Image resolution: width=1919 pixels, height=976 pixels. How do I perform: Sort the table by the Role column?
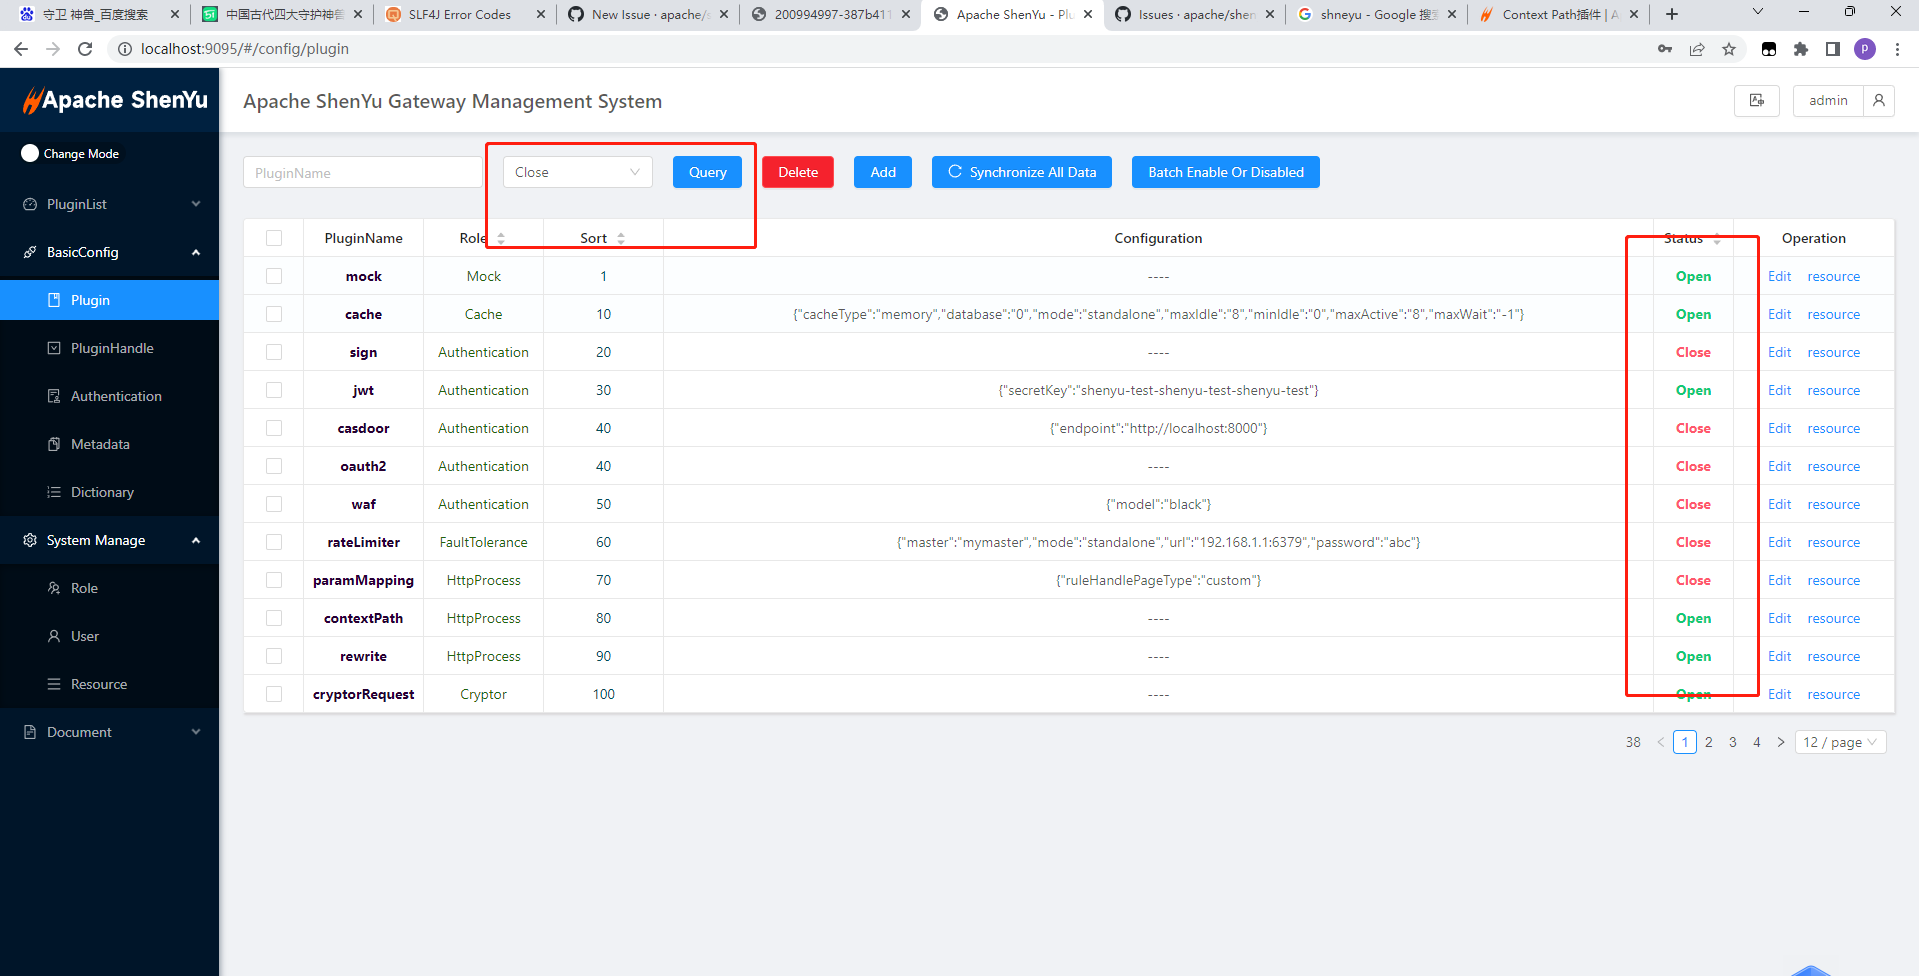coord(501,238)
